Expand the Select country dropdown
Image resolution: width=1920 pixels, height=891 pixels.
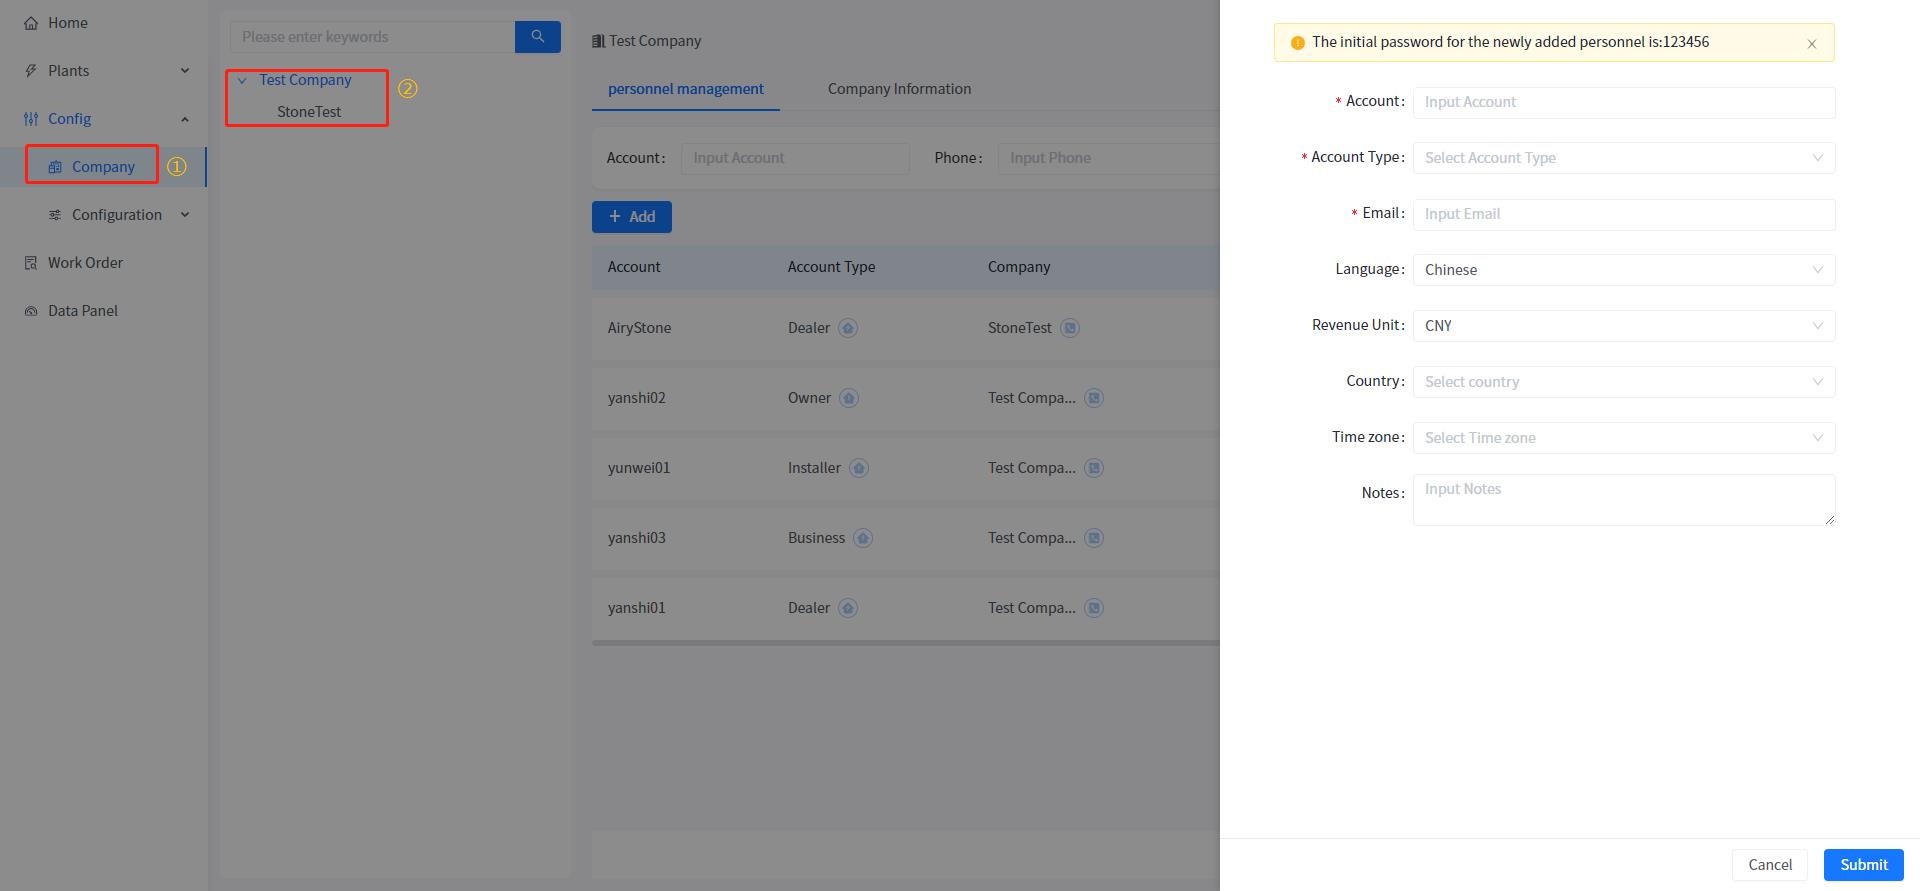(x=1622, y=382)
